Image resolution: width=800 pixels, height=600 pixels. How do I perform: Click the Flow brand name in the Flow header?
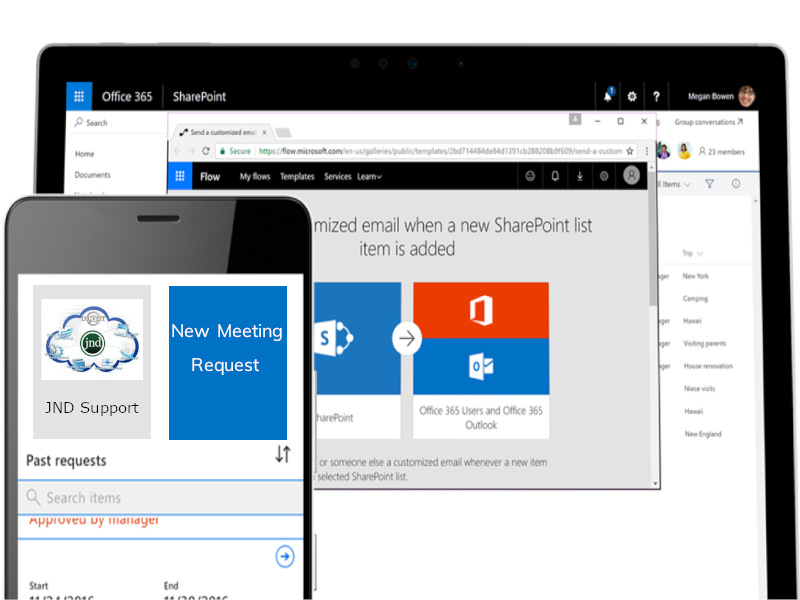click(210, 177)
